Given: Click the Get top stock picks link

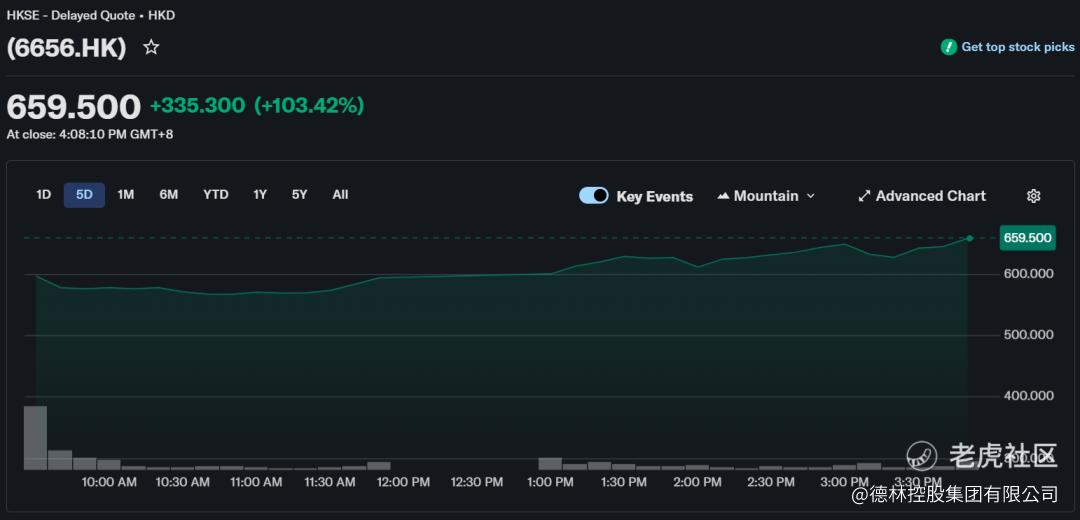Looking at the screenshot, I should click(1017, 47).
